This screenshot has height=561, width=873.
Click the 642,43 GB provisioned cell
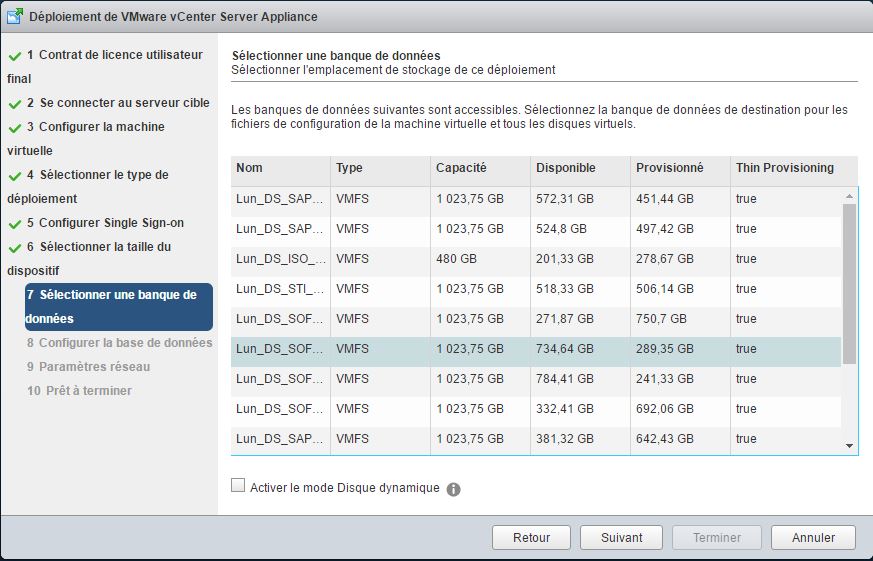(680, 440)
